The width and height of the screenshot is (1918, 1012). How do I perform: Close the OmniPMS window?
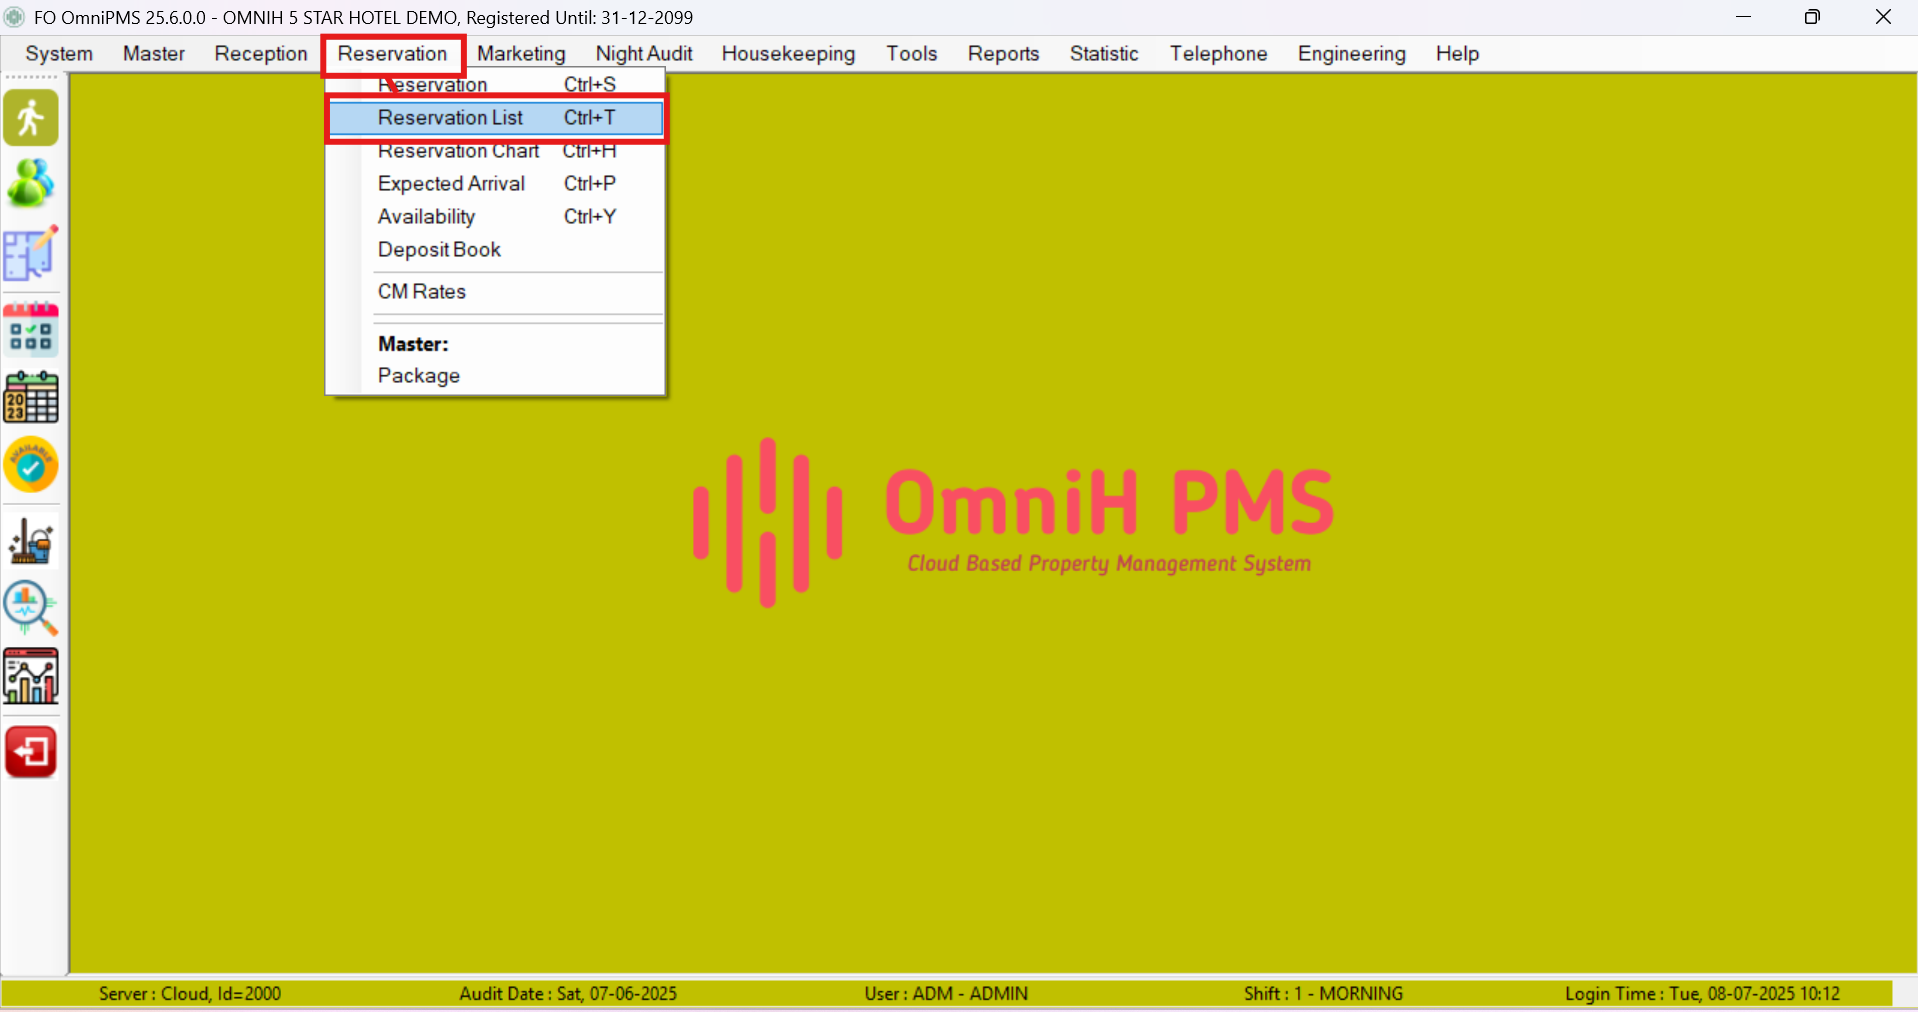pyautogui.click(x=1883, y=17)
